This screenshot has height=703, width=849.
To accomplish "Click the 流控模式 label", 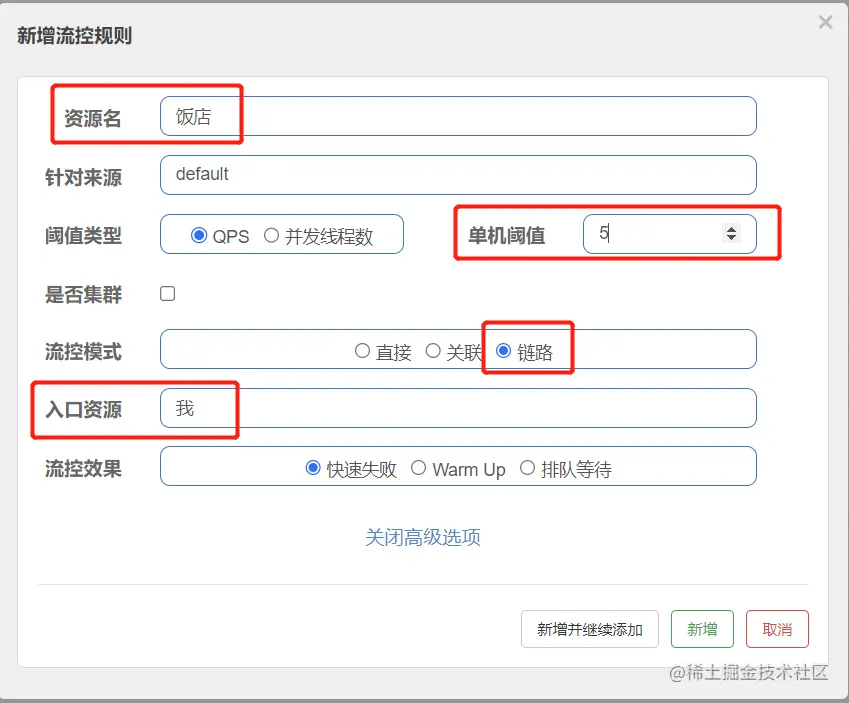I will tap(83, 352).
